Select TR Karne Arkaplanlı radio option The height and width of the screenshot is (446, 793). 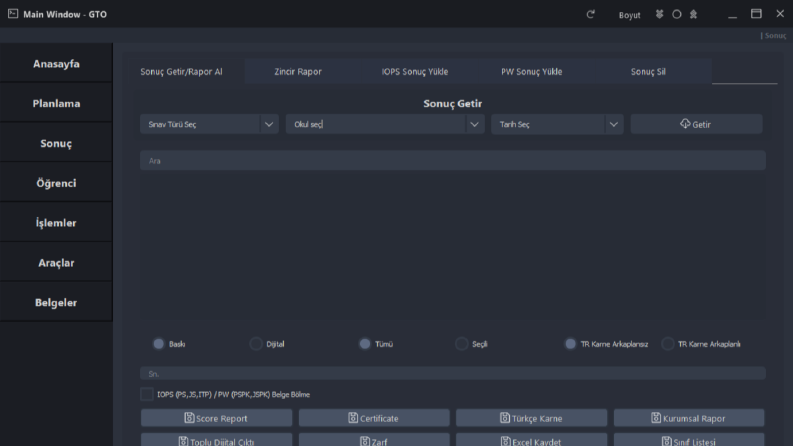[x=668, y=344]
